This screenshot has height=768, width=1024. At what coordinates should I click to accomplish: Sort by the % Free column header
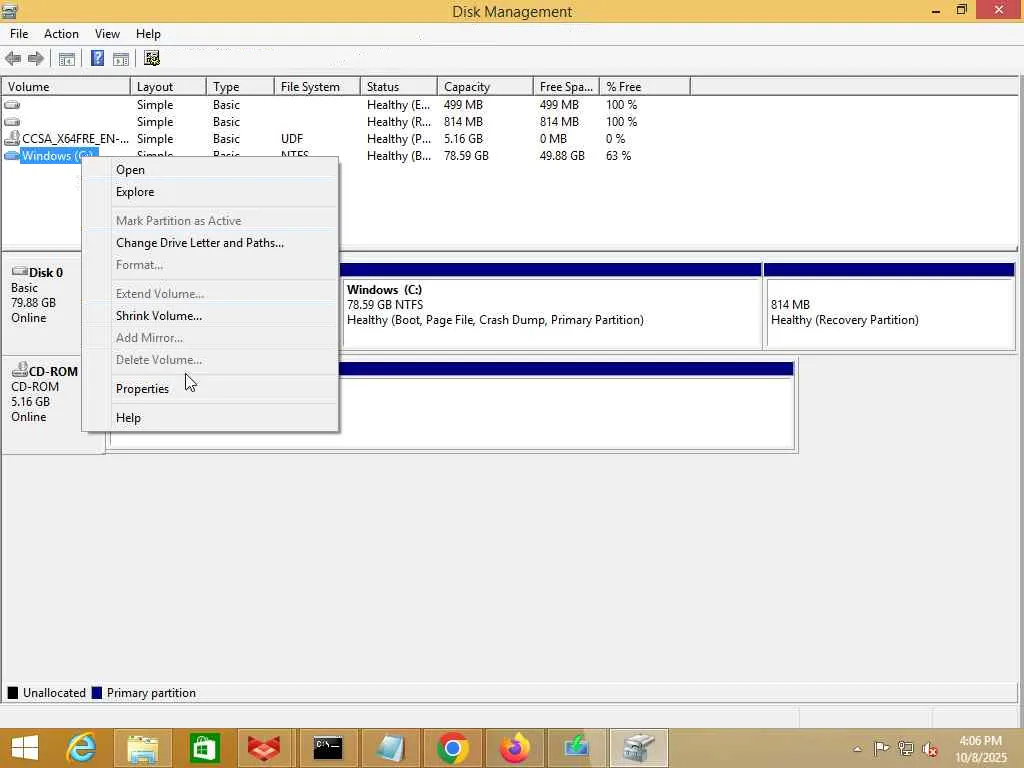click(x=645, y=87)
